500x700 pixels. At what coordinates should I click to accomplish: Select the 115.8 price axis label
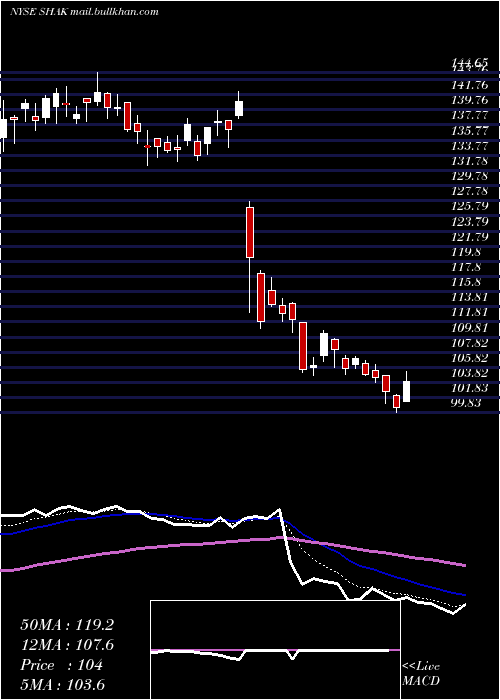coord(466,282)
